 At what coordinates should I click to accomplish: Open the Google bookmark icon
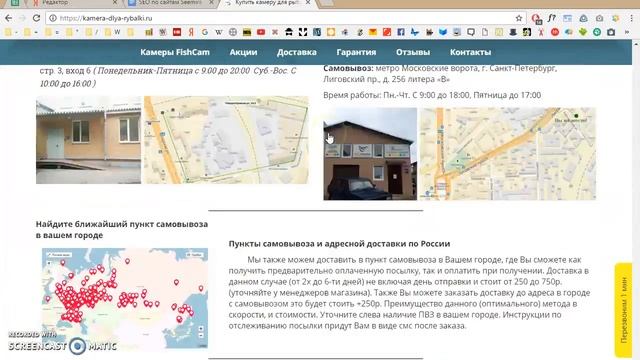[205, 32]
